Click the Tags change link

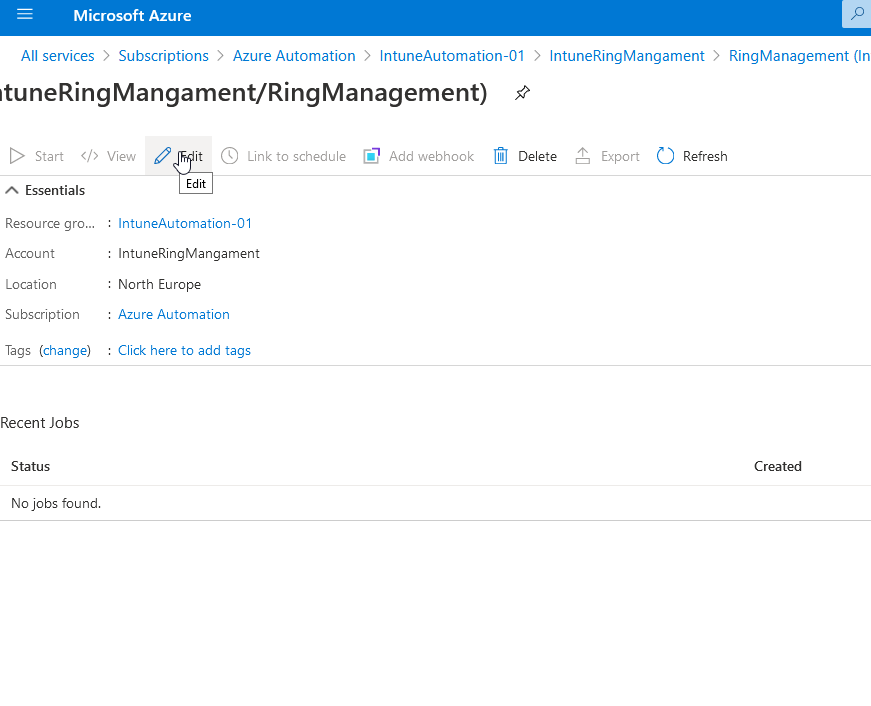pos(65,351)
